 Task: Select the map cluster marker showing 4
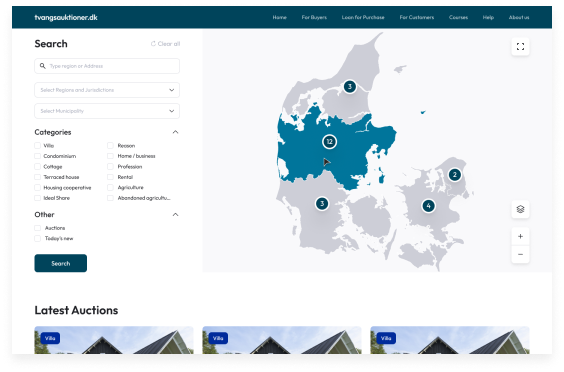tap(428, 206)
